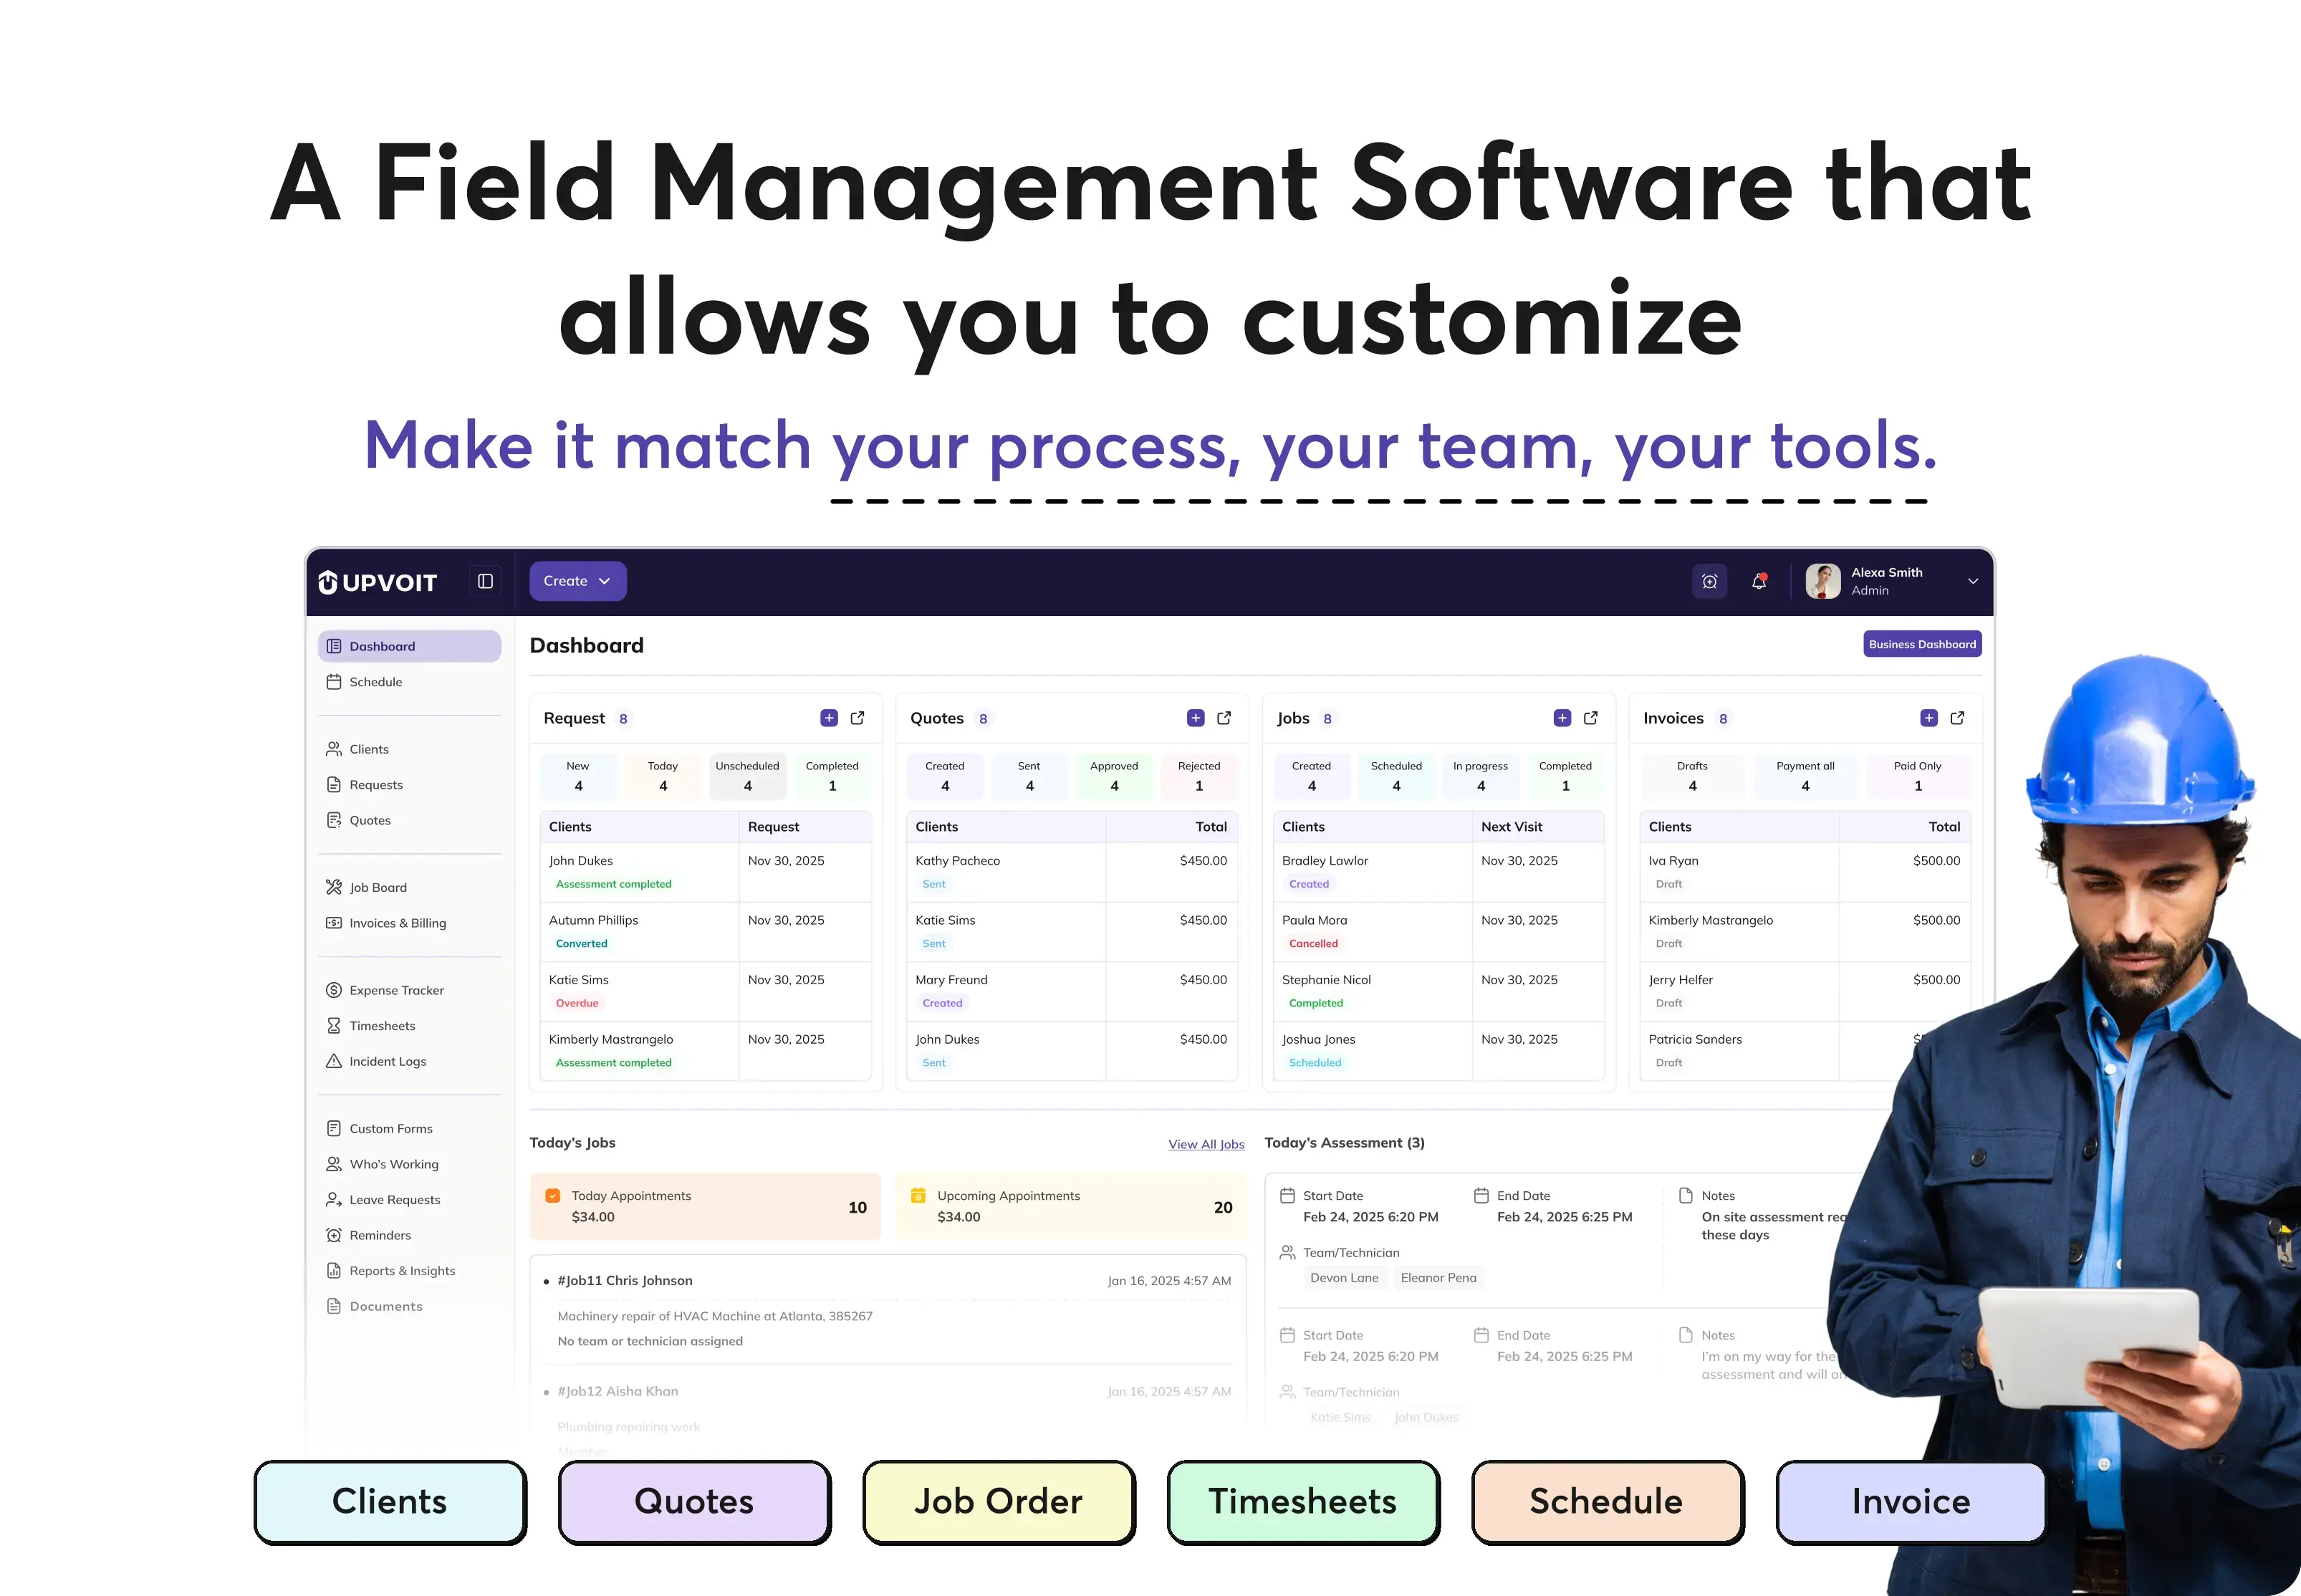Open Alexa Smith profile avatar
This screenshot has height=1596, width=2301.
click(1822, 581)
